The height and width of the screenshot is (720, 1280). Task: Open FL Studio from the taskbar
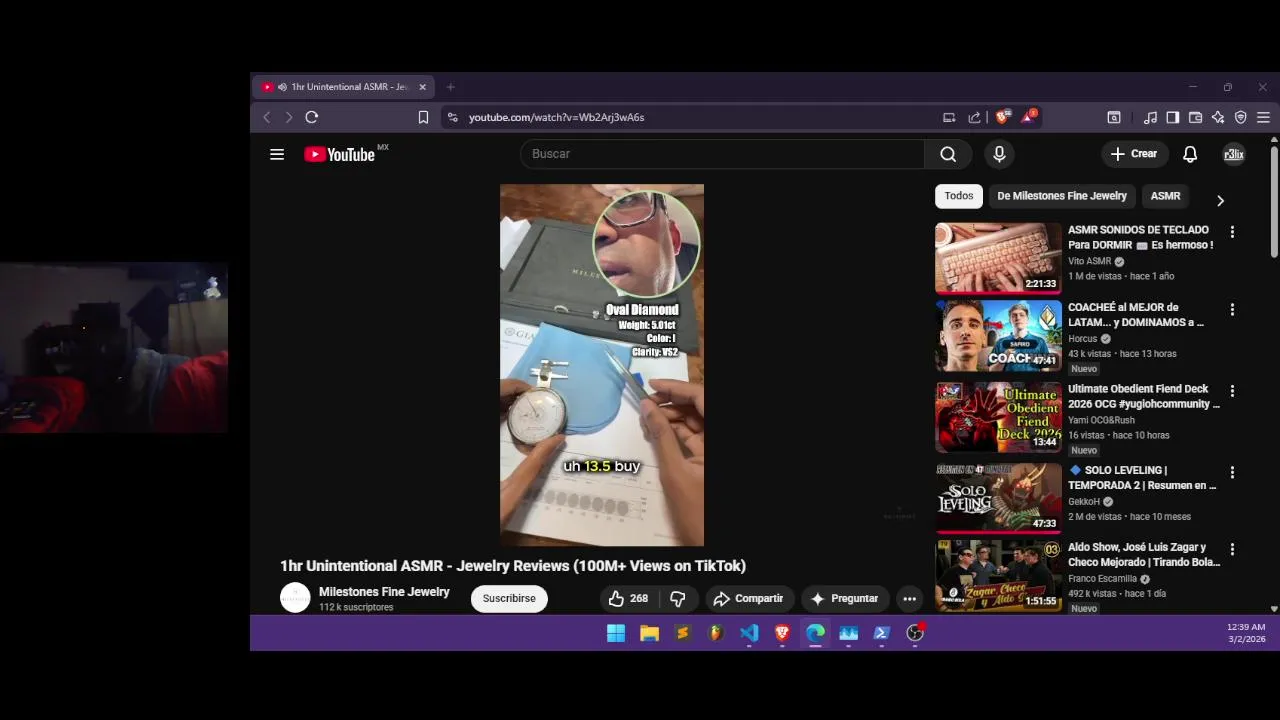[716, 633]
